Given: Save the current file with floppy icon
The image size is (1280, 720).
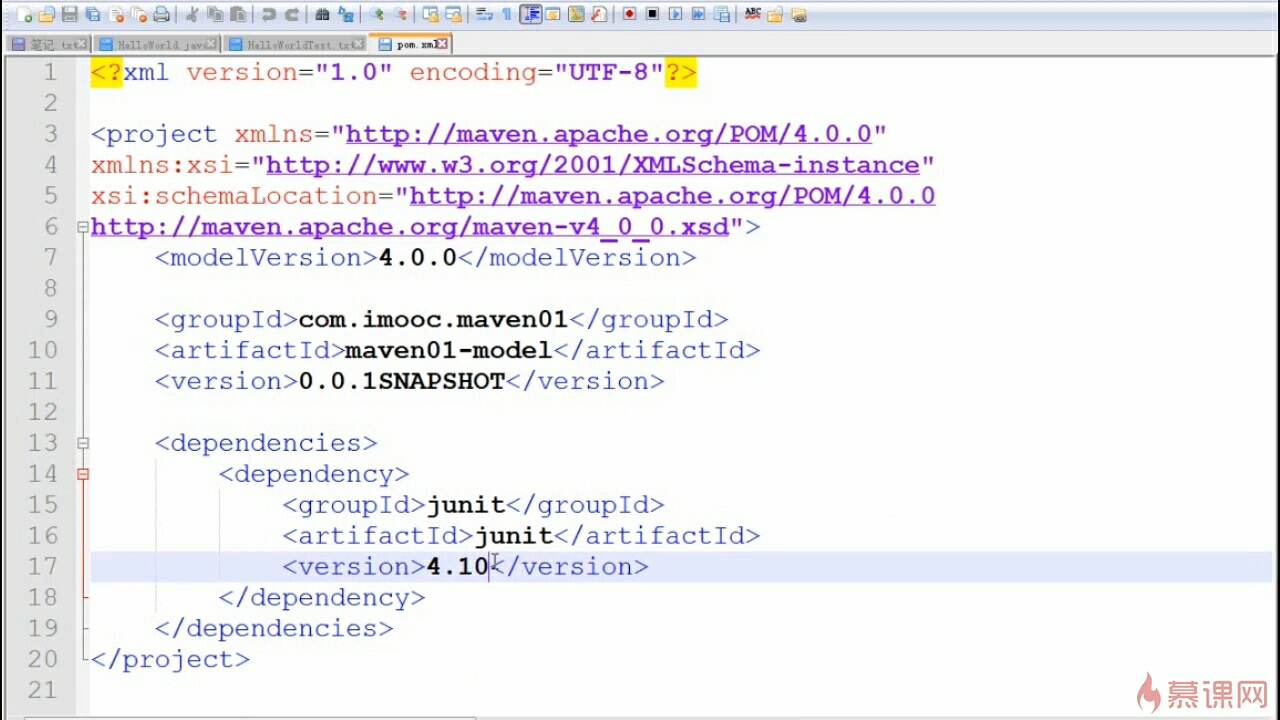Looking at the screenshot, I should coord(70,14).
